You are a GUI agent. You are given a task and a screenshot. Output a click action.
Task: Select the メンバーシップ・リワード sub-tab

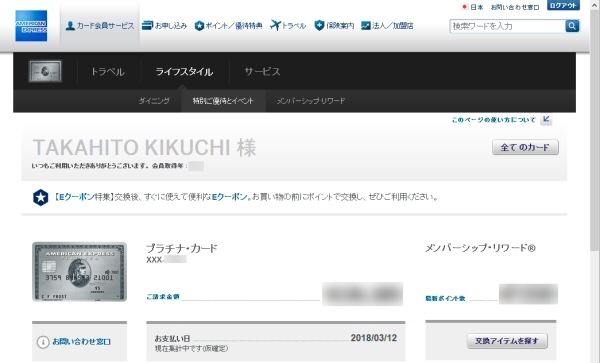point(311,101)
